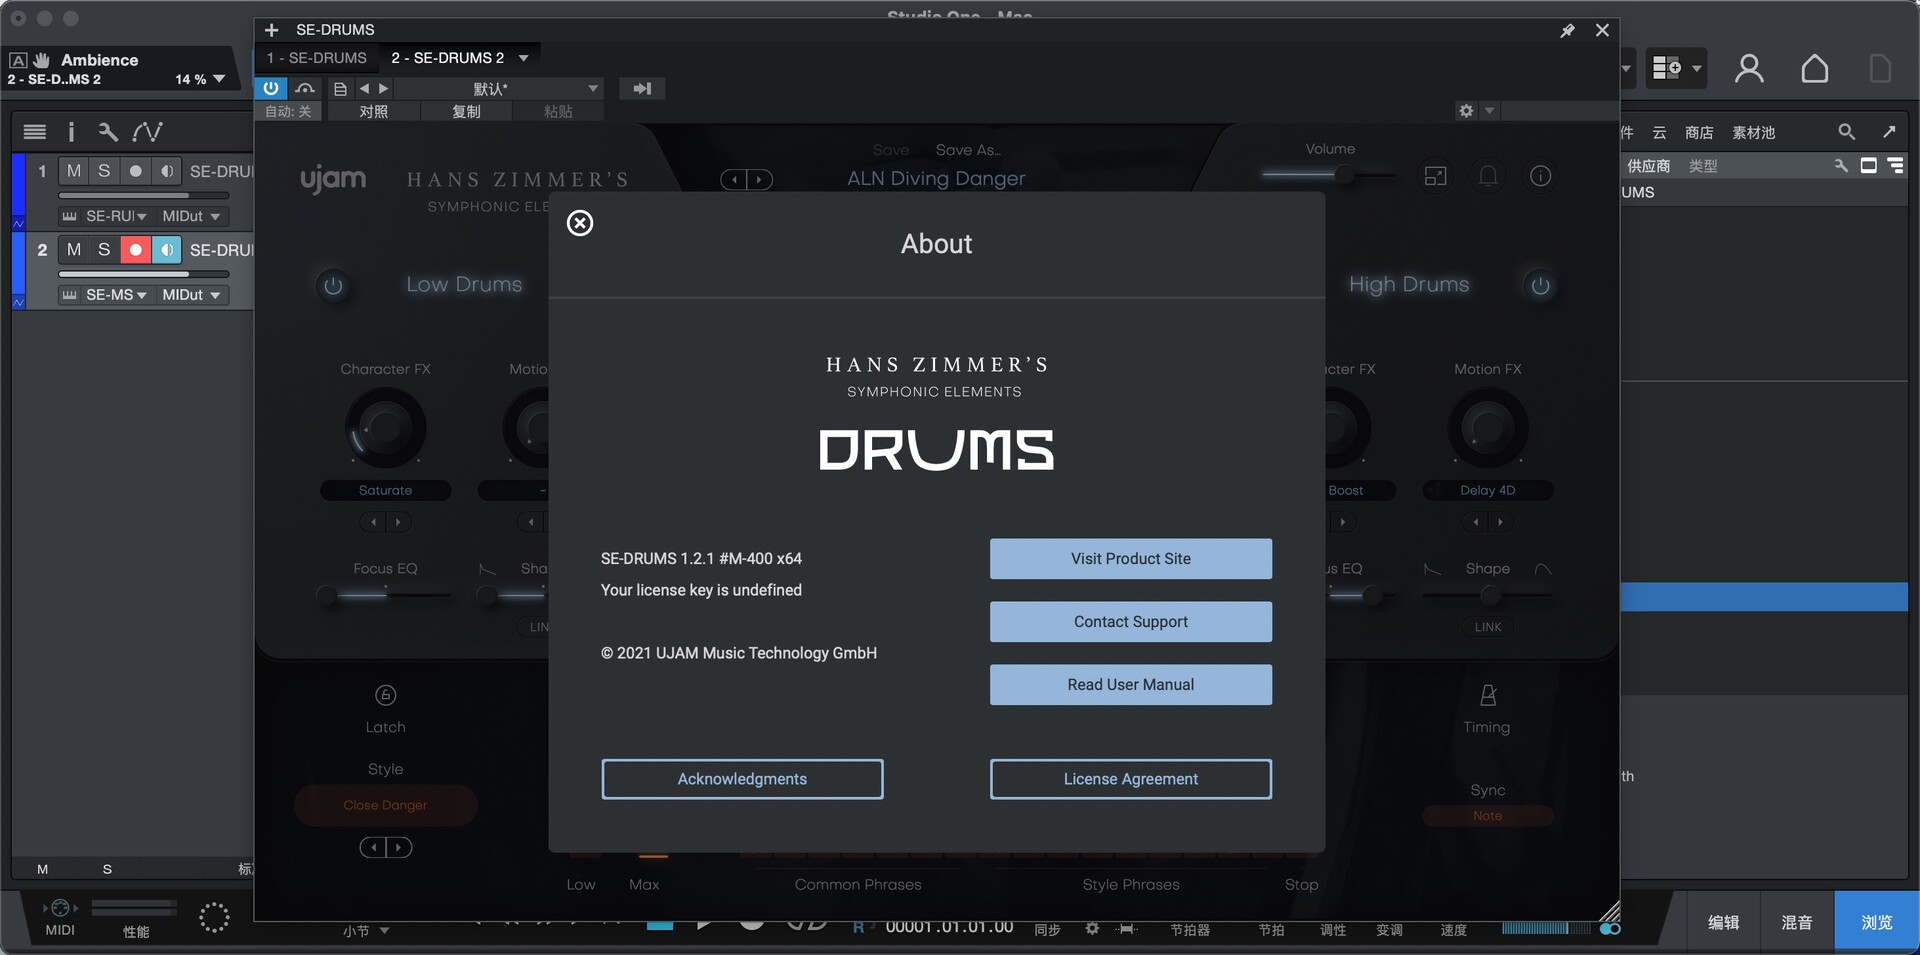This screenshot has width=1920, height=955.
Task: Open Read User Manual
Action: (1131, 685)
